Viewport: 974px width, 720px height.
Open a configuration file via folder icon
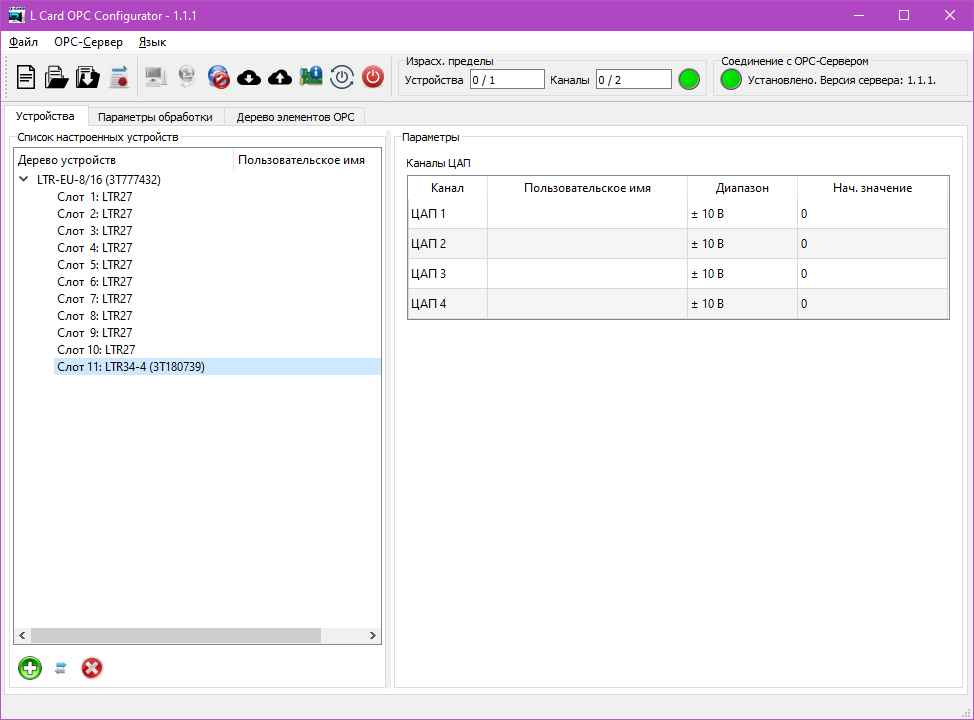[57, 78]
